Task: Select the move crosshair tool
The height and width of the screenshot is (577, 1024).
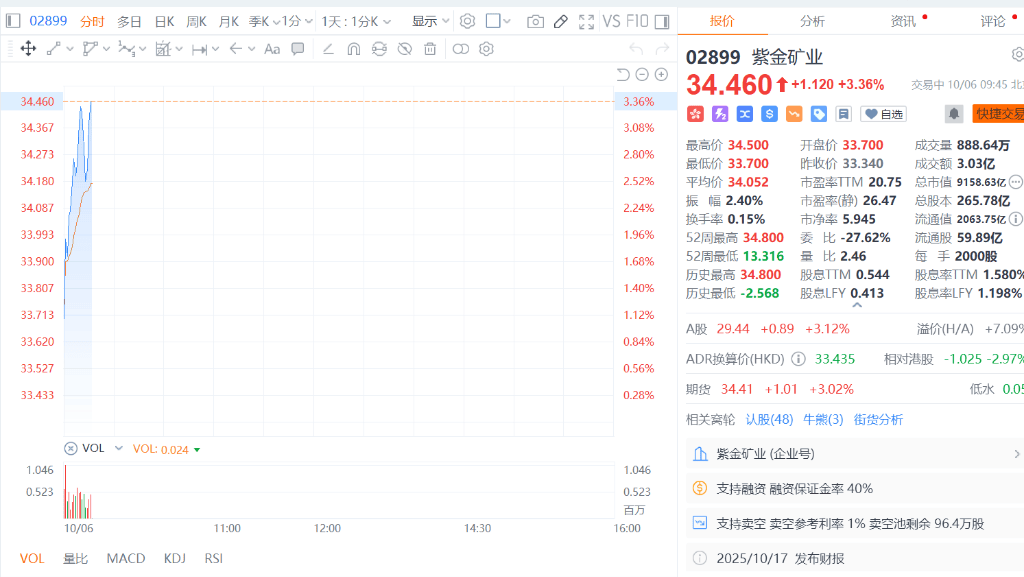Action: pos(28,48)
